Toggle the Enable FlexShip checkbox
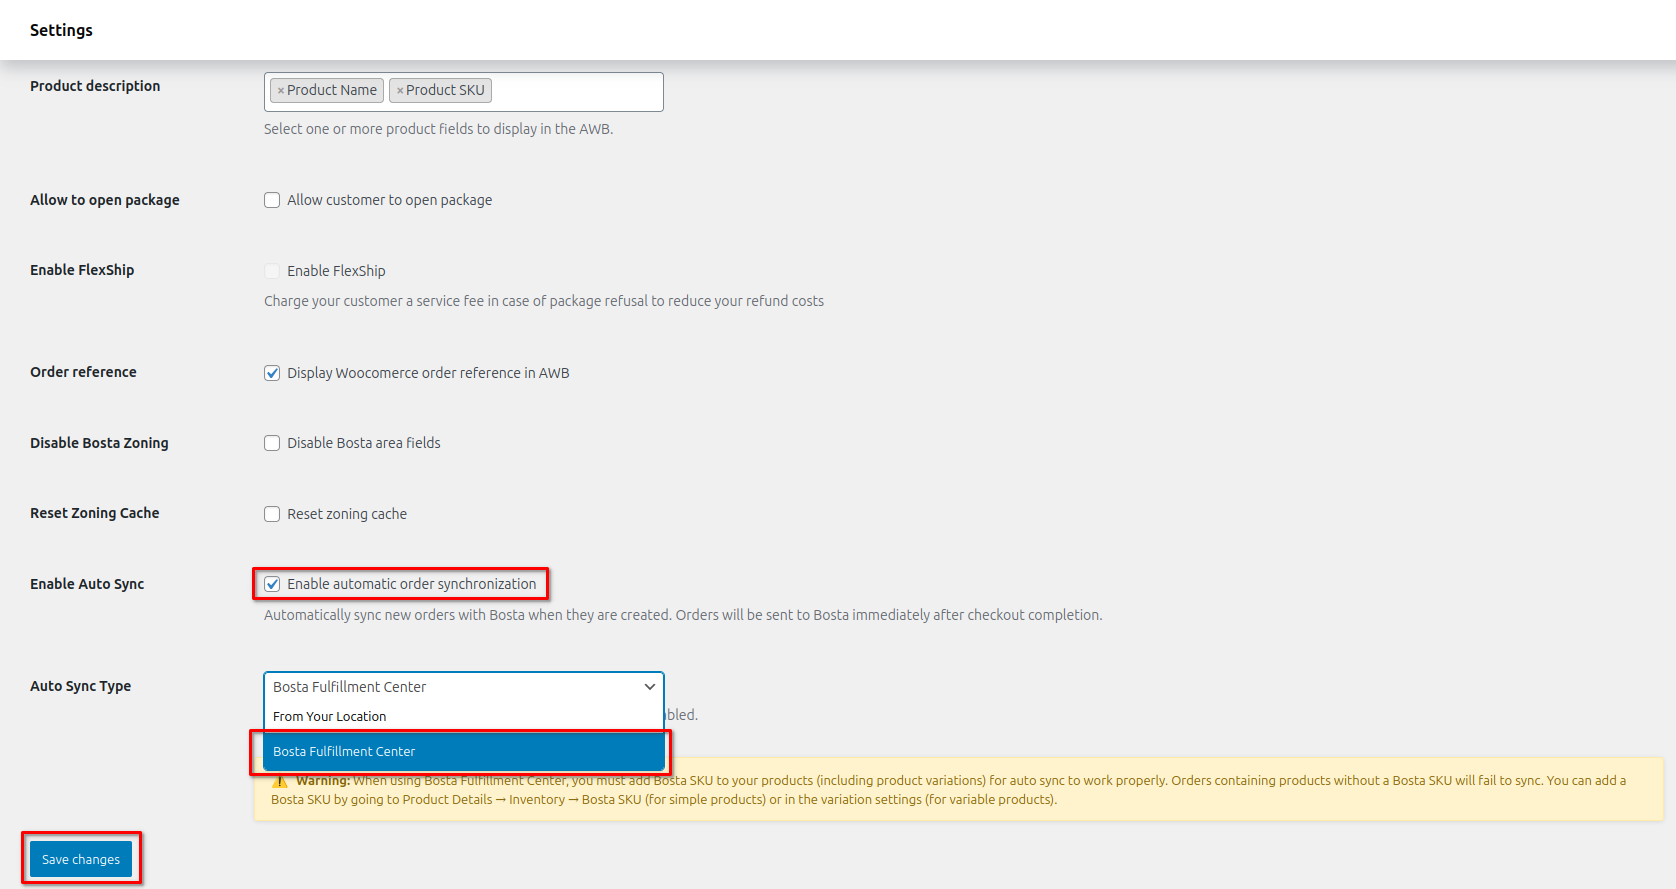Image resolution: width=1676 pixels, height=889 pixels. (x=272, y=271)
